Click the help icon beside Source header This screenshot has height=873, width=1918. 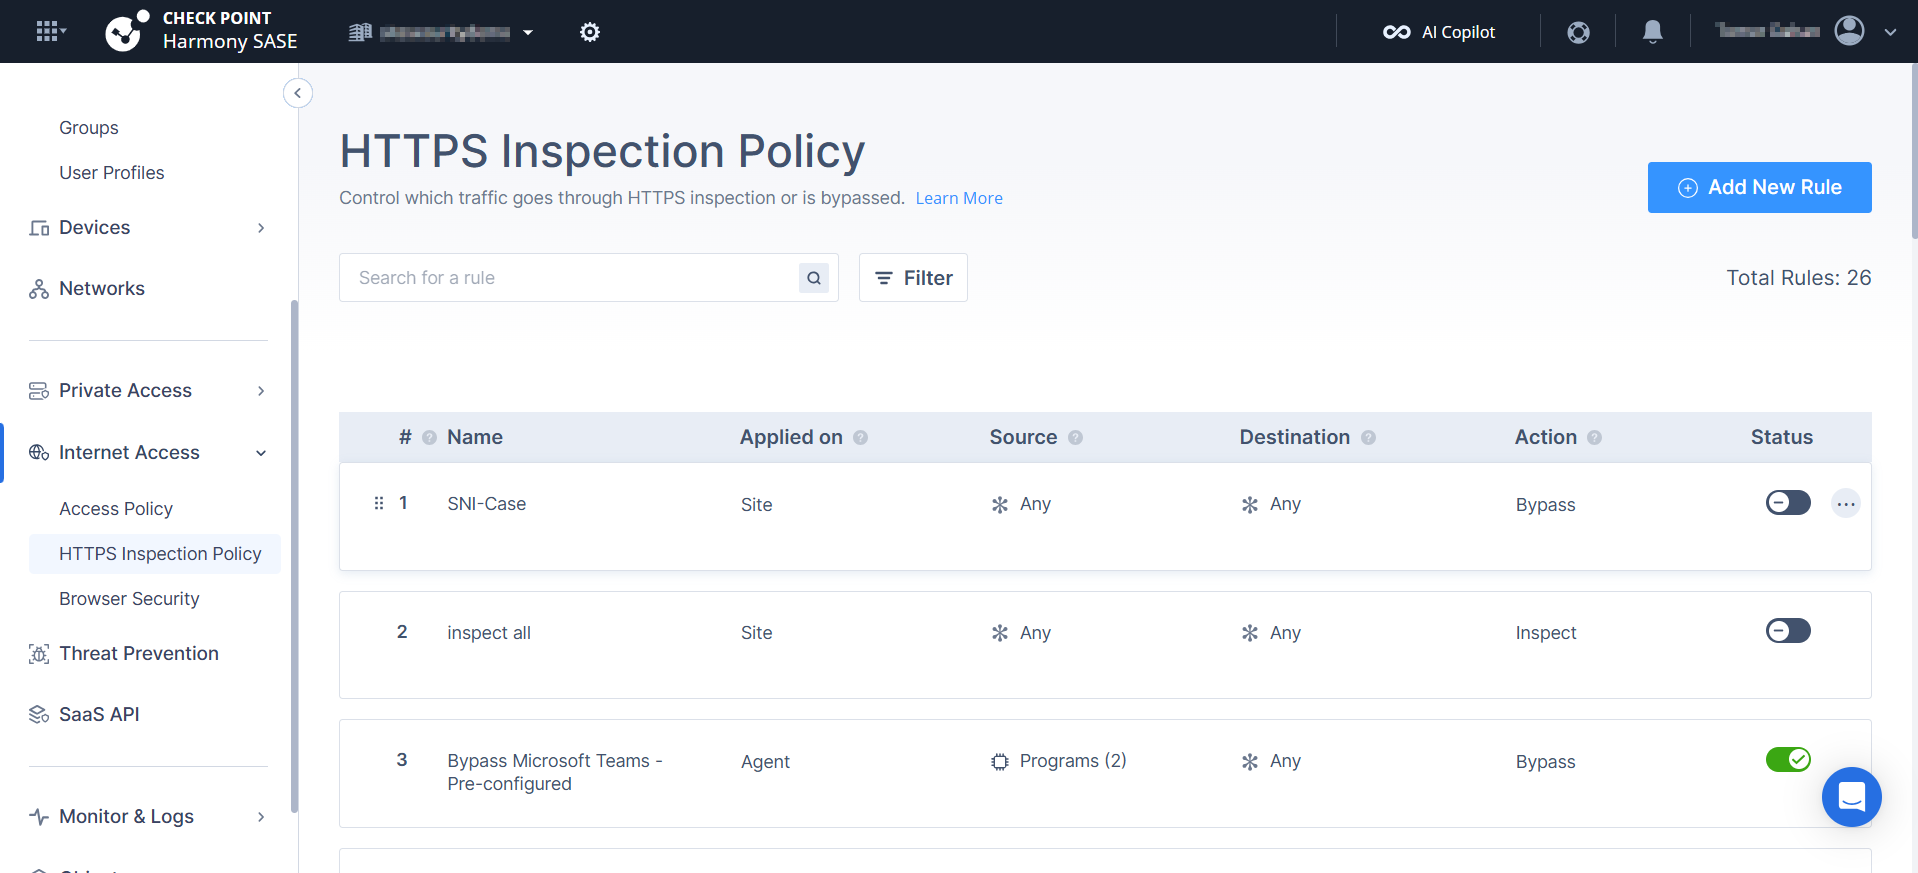tap(1075, 438)
